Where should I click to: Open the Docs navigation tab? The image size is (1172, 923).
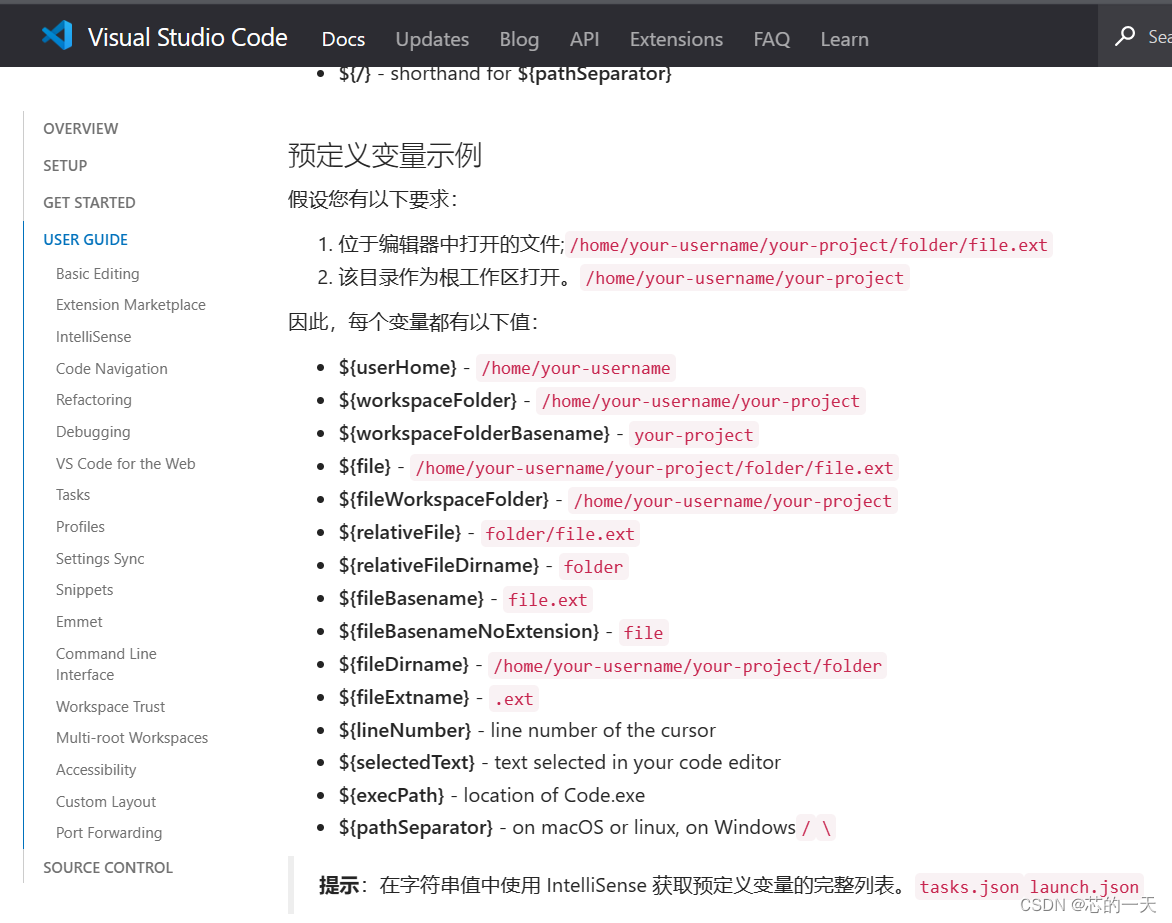[x=343, y=39]
